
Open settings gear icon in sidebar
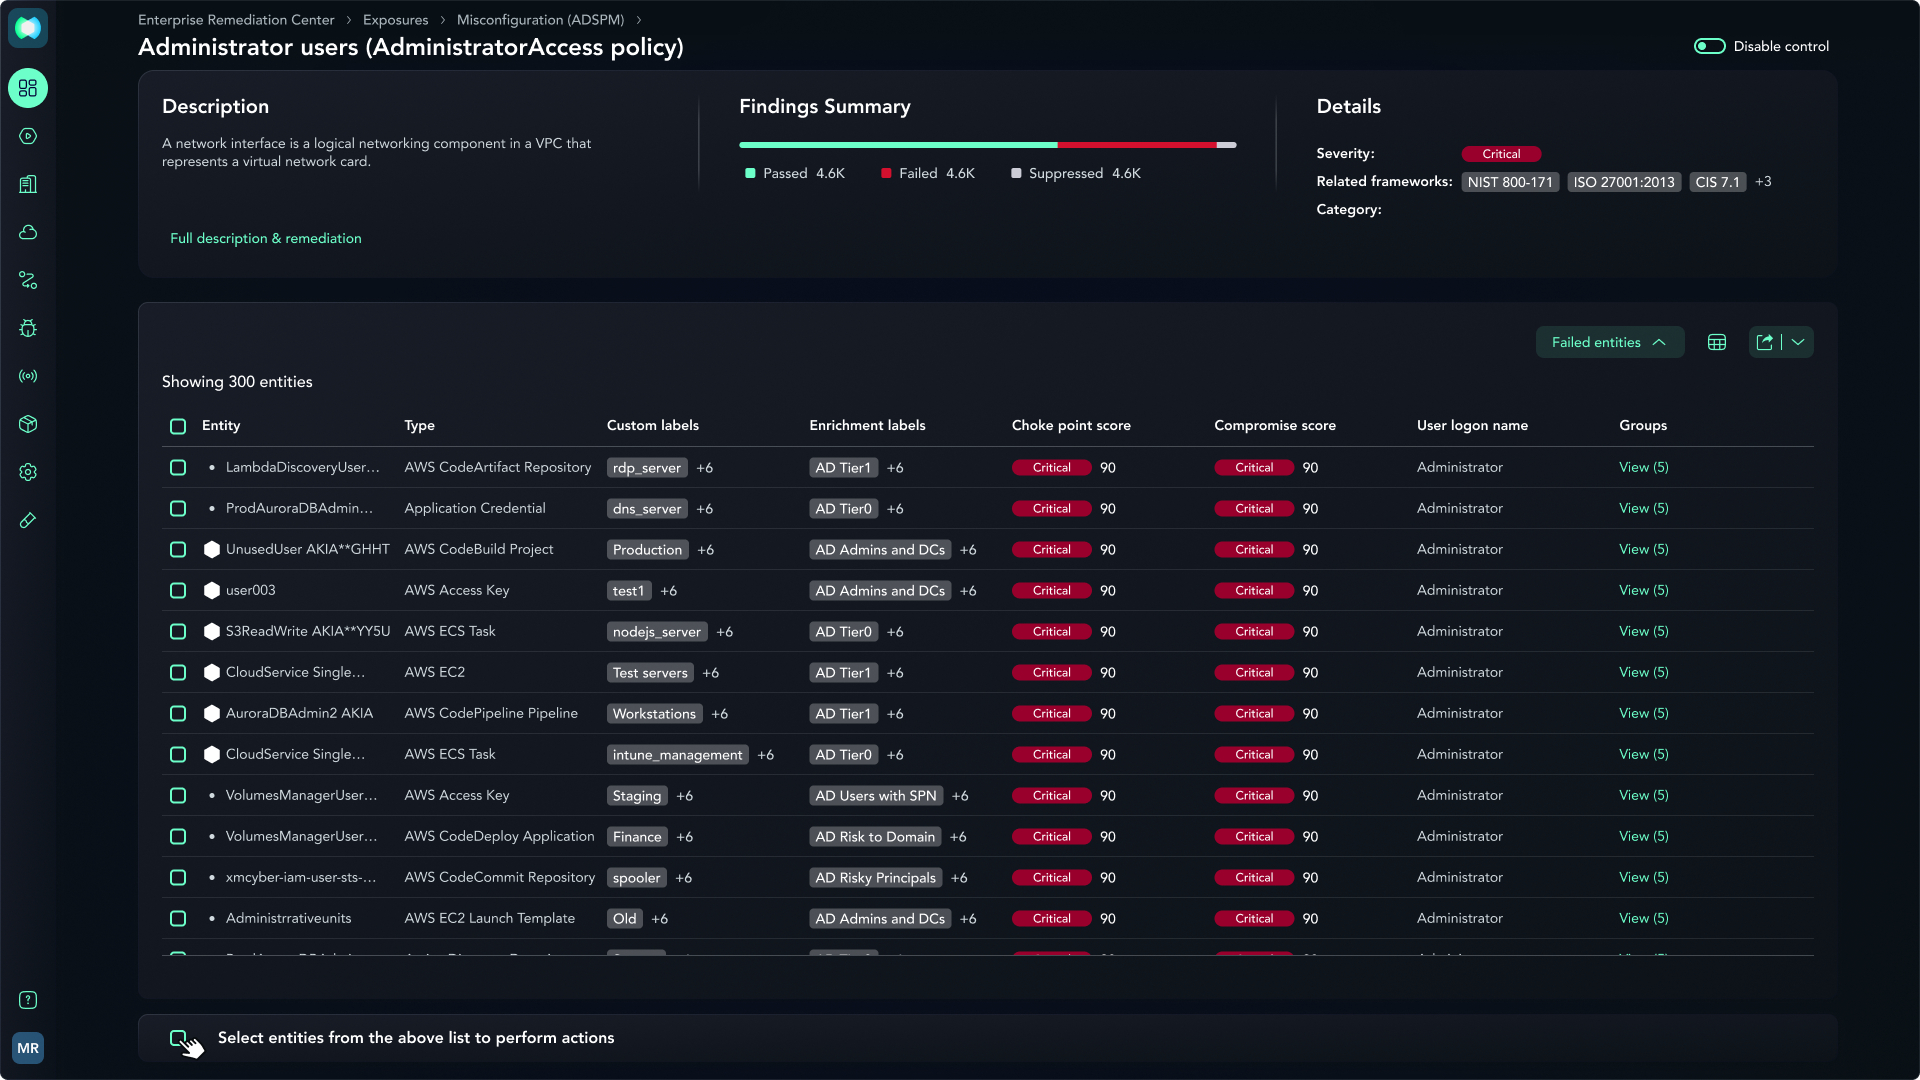coord(28,472)
